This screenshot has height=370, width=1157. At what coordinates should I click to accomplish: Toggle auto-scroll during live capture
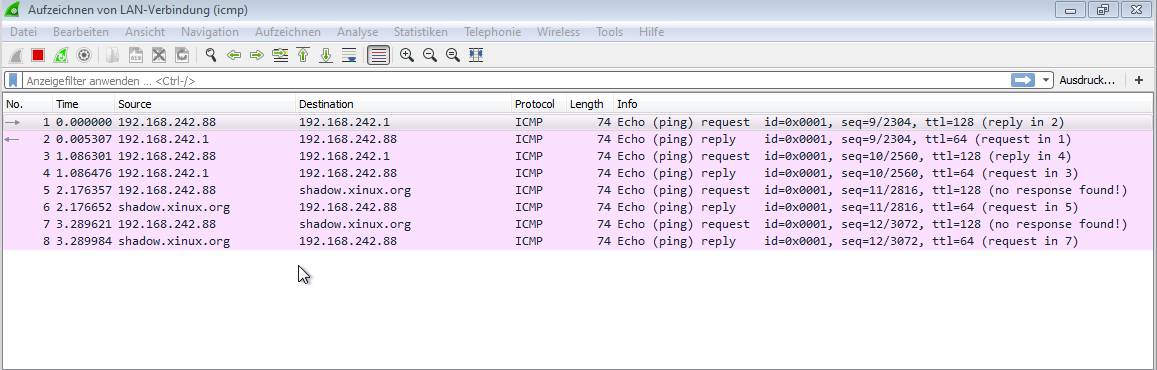point(349,55)
